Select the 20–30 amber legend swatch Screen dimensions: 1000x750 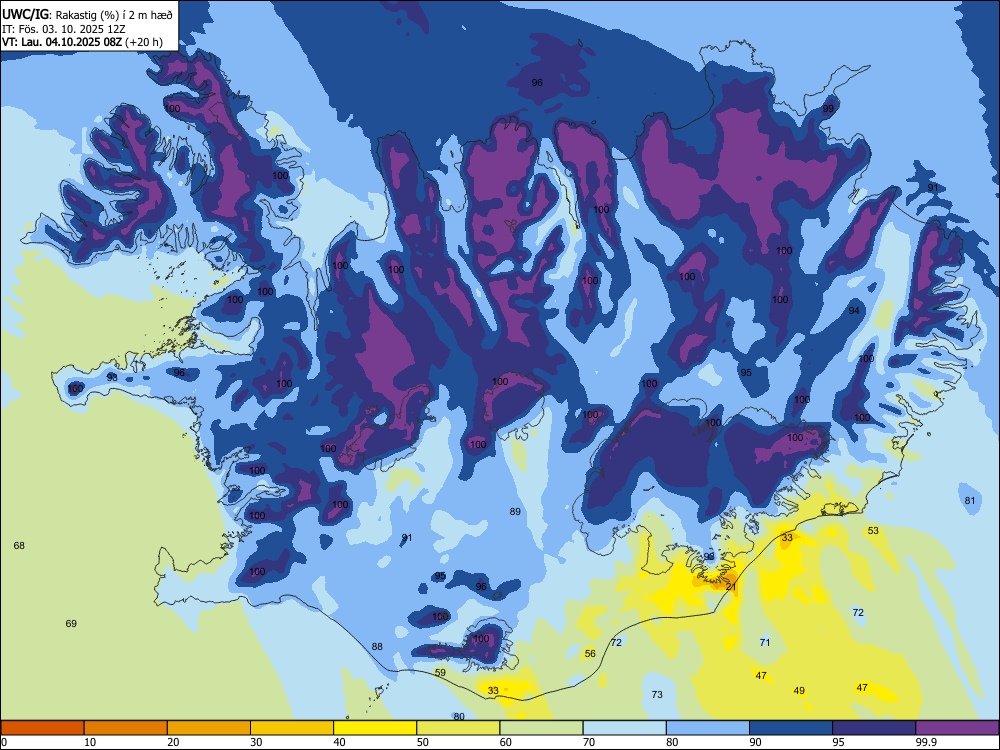[x=209, y=728]
